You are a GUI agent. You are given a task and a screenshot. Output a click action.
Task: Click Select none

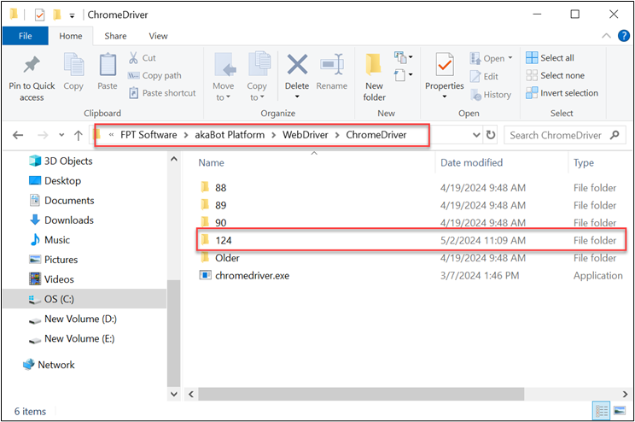point(555,75)
